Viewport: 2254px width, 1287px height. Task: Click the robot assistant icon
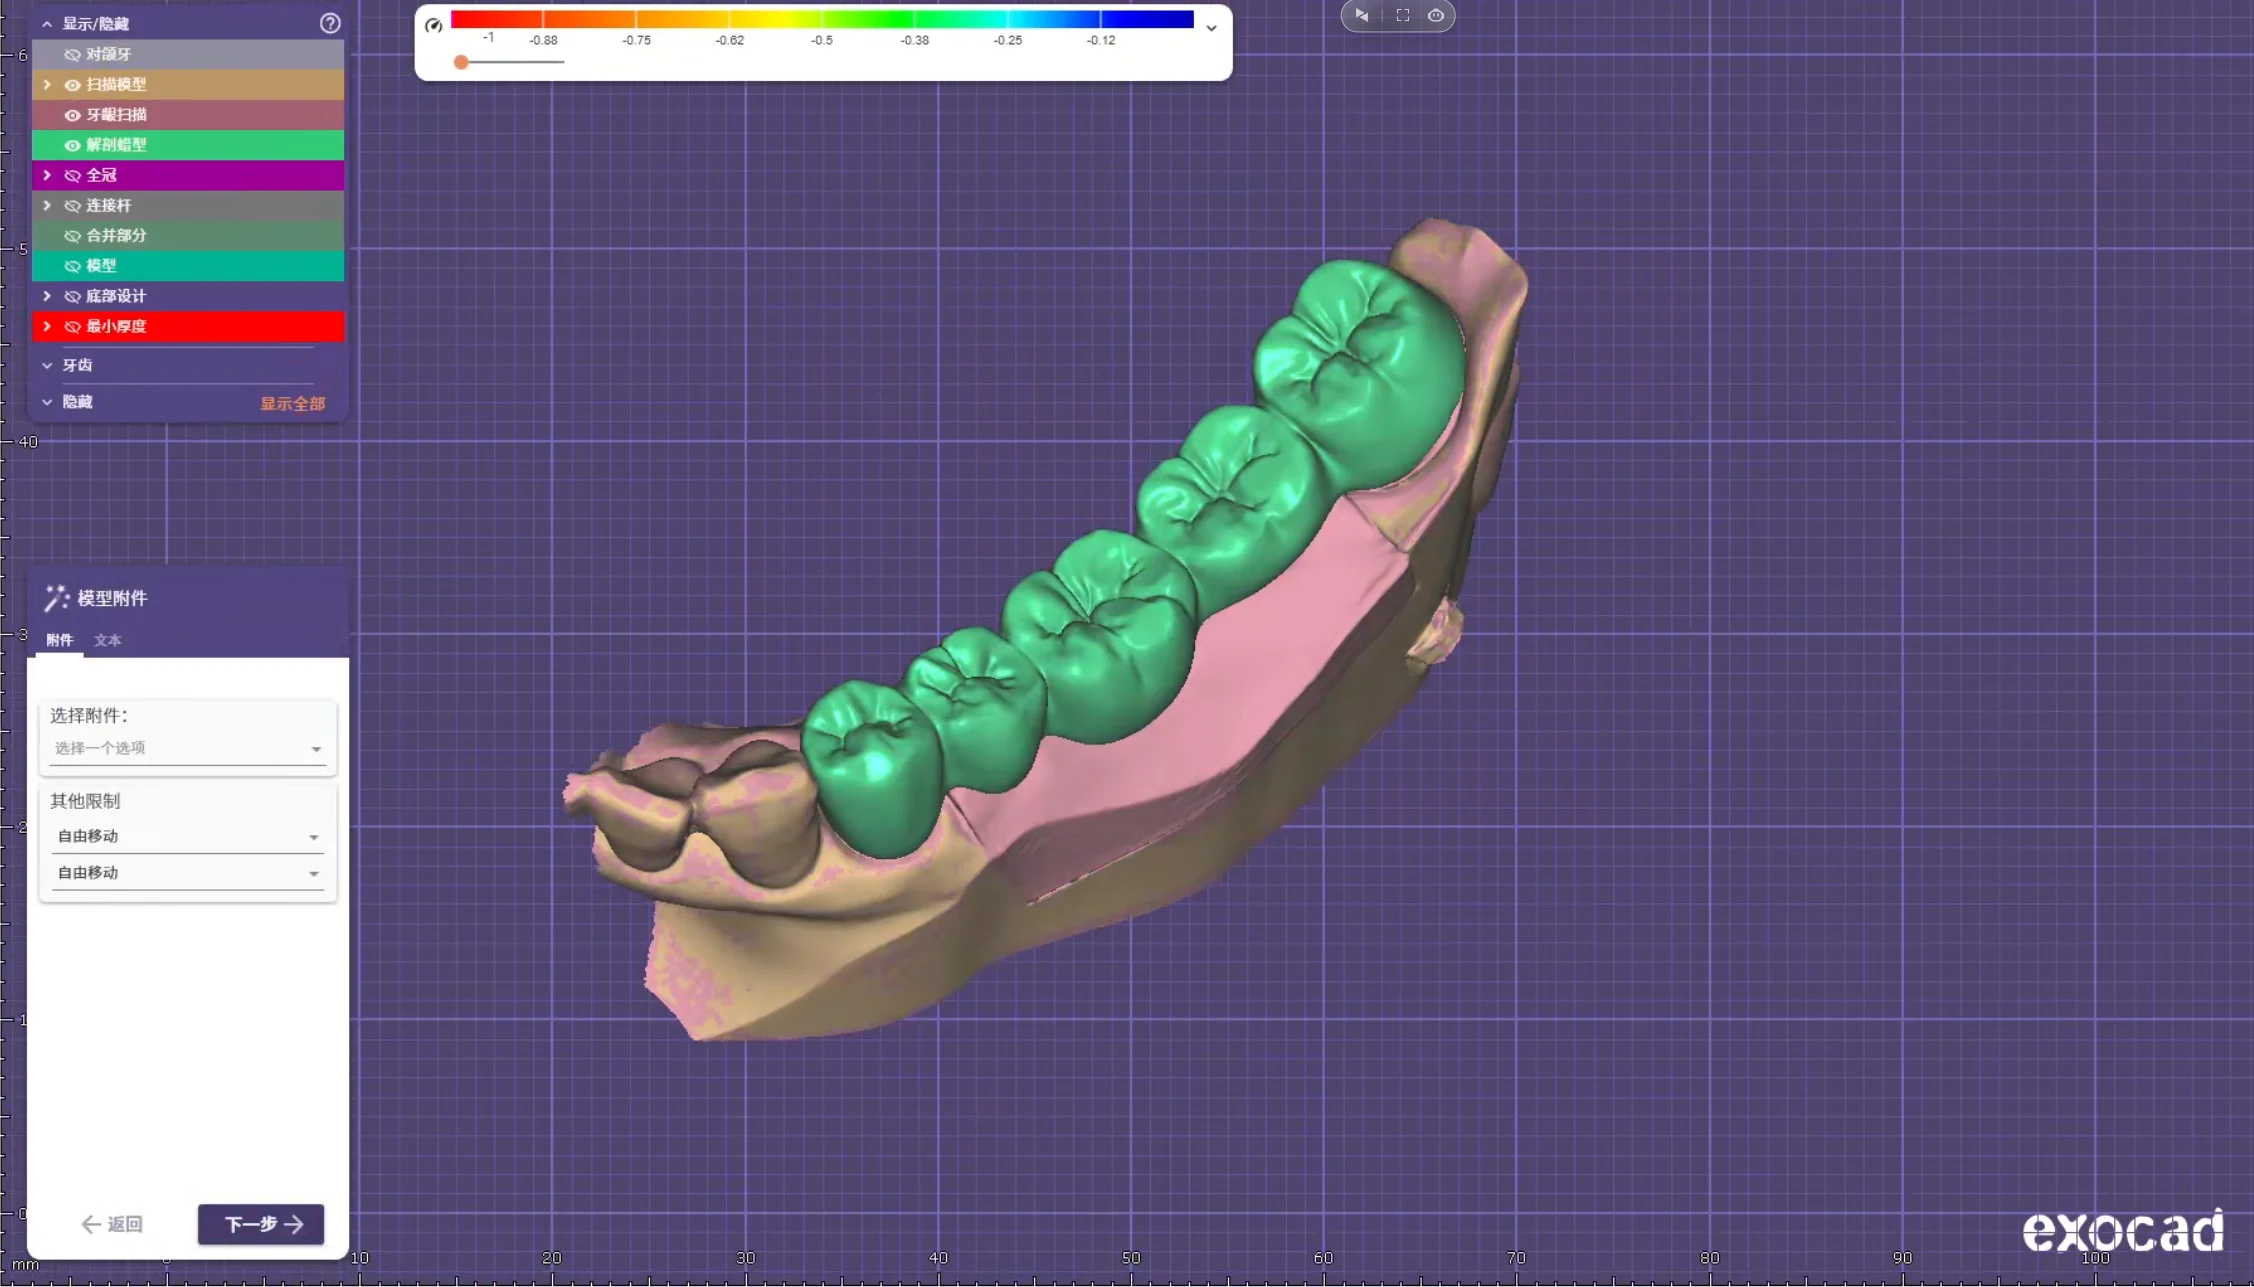coord(1435,15)
